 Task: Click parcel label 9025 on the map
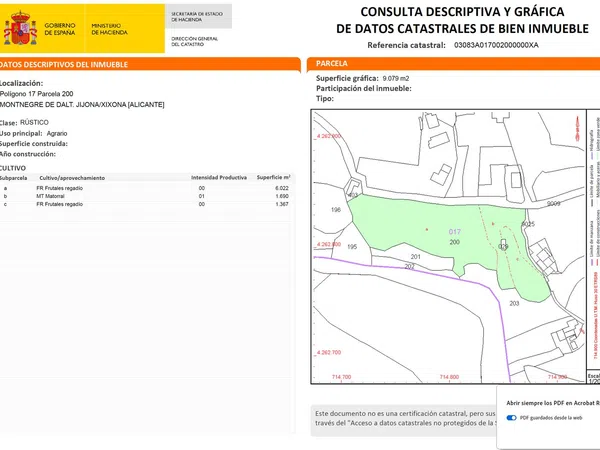pyautogui.click(x=528, y=224)
